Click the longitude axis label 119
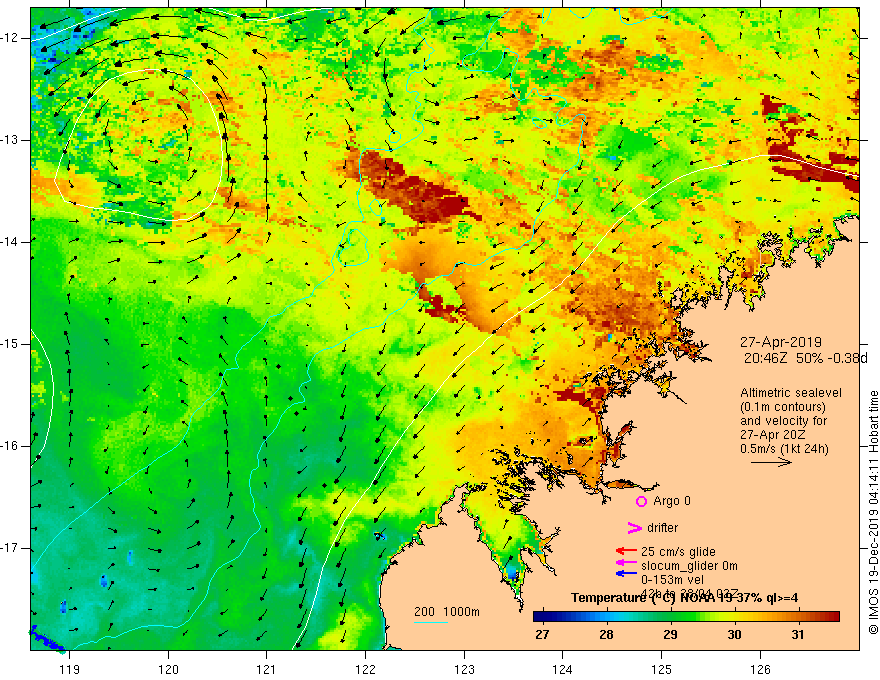This screenshot has height=680, width=880. [70, 669]
